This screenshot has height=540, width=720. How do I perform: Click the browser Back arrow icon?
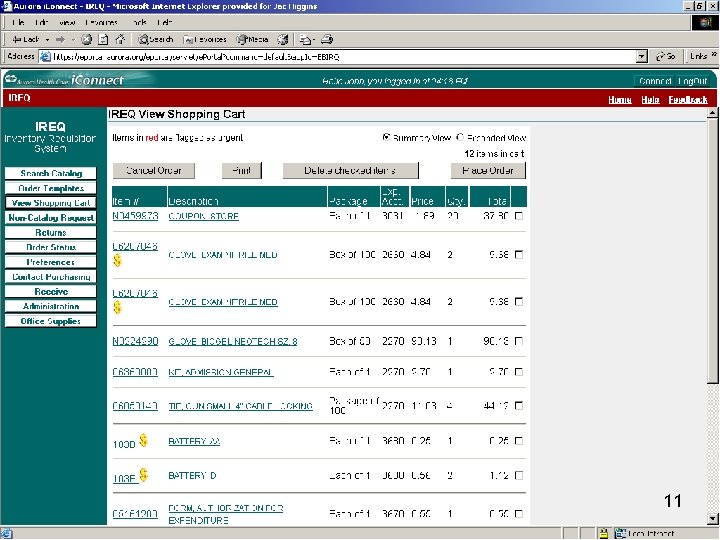pos(16,39)
